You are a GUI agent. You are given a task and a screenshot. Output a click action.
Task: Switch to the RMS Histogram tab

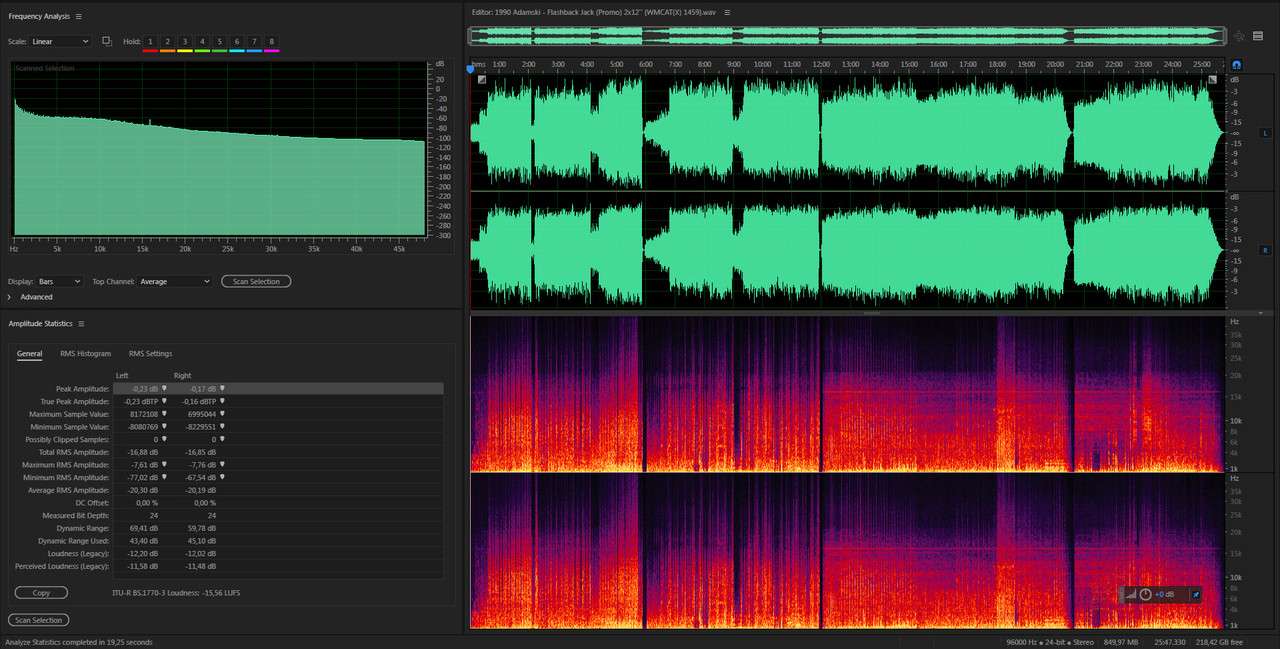point(86,354)
